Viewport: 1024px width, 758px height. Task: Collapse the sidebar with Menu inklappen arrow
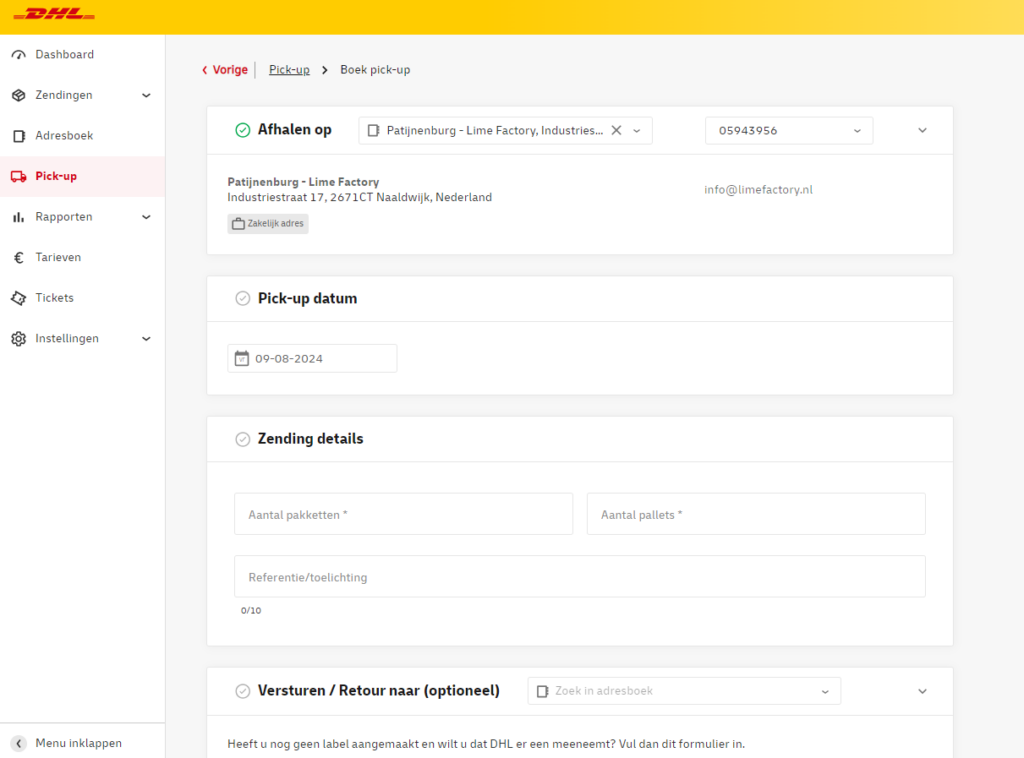coord(18,743)
